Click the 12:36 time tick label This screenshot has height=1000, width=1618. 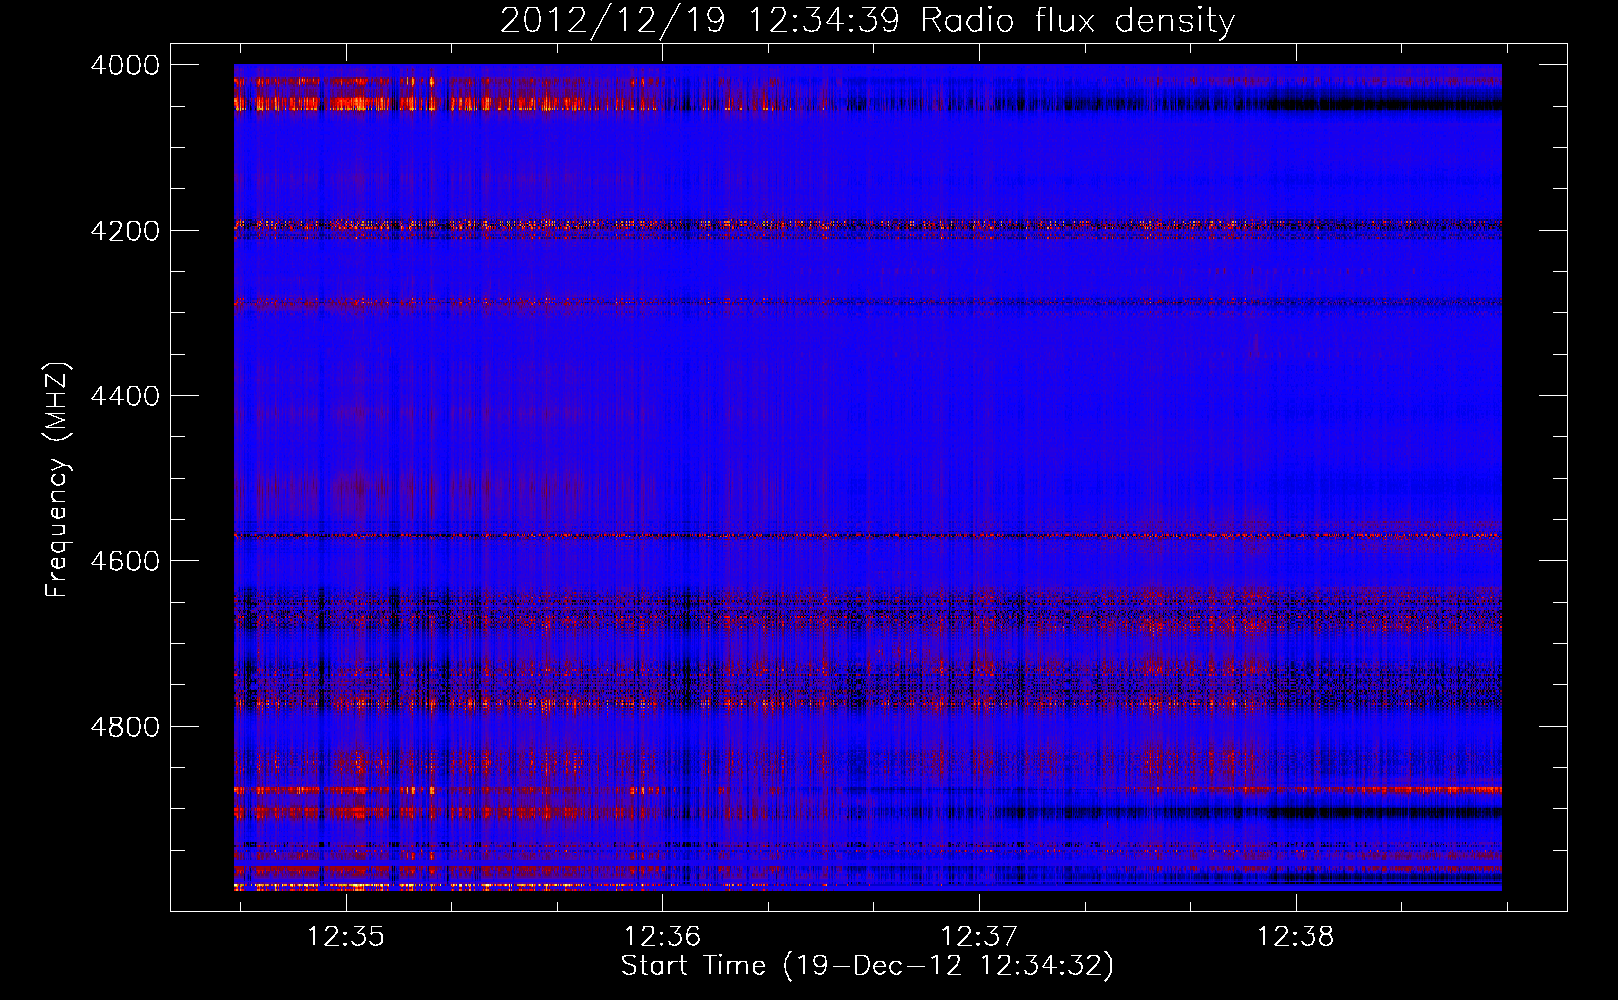[x=662, y=937]
